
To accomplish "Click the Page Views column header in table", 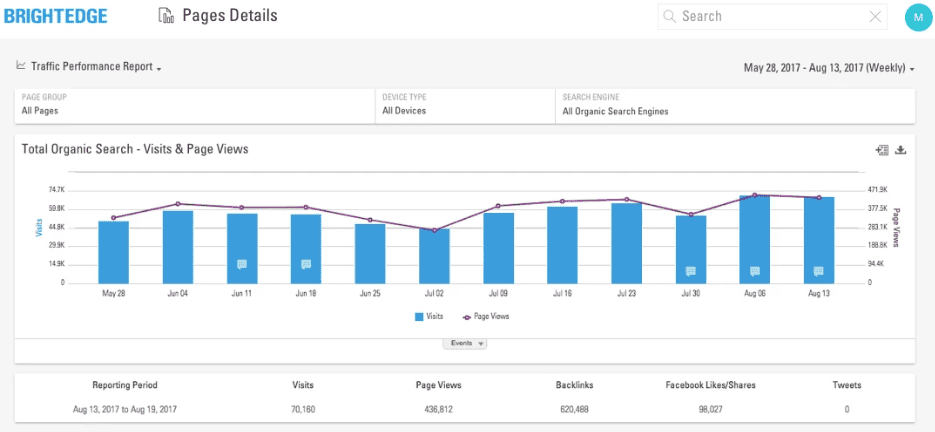I will pyautogui.click(x=438, y=385).
